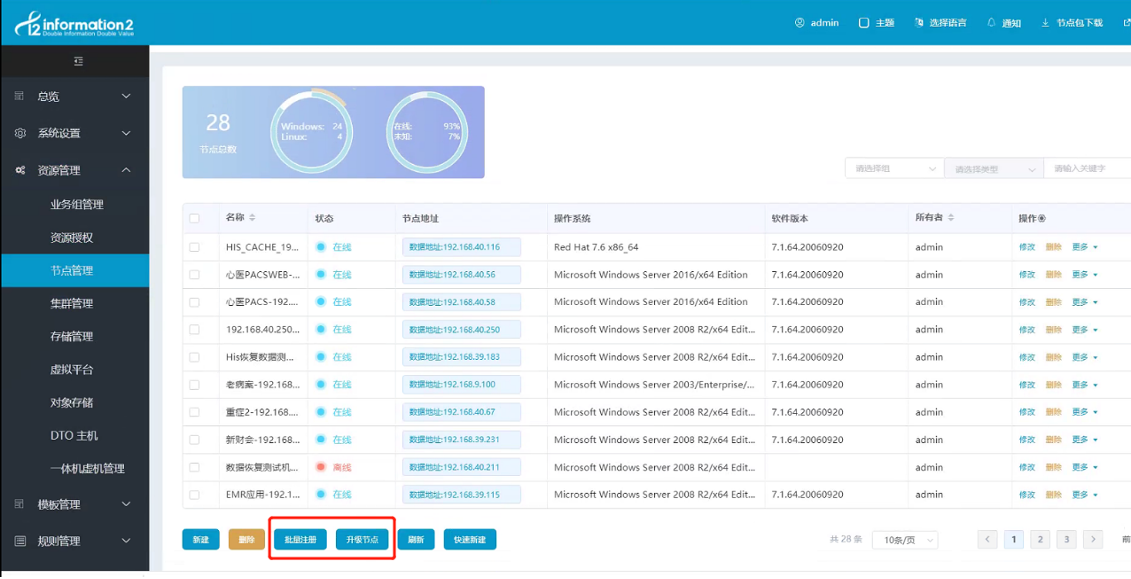
Task: Click the Windows/Linux donut chart
Action: click(311, 132)
